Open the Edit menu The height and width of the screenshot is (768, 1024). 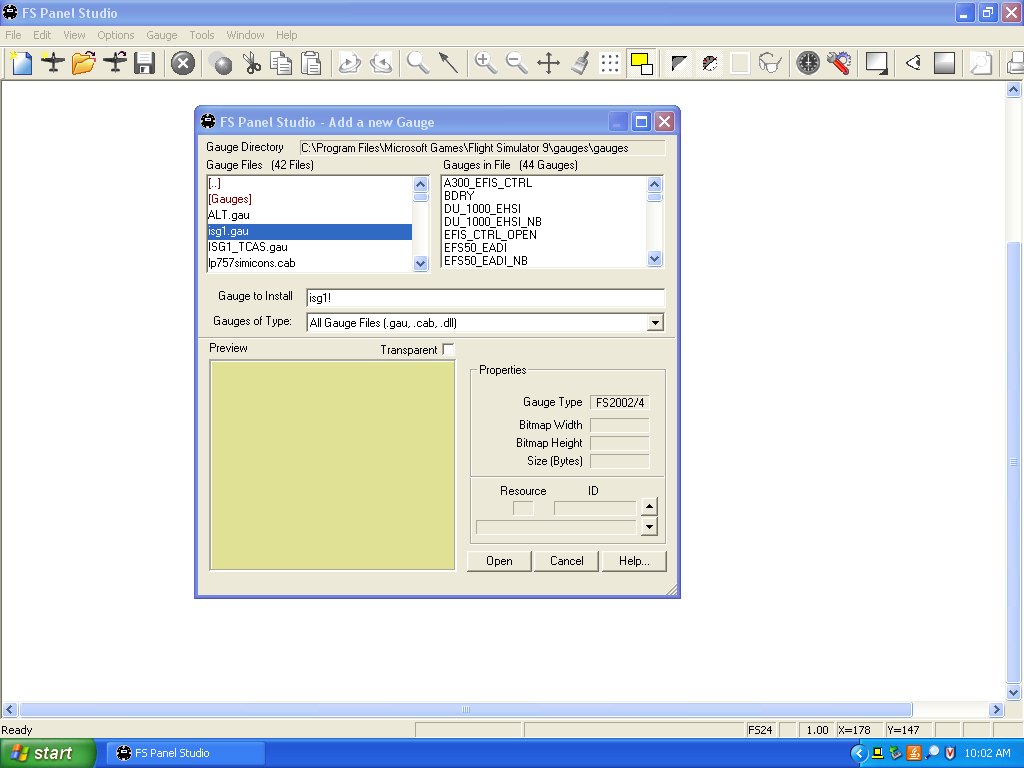click(x=42, y=35)
